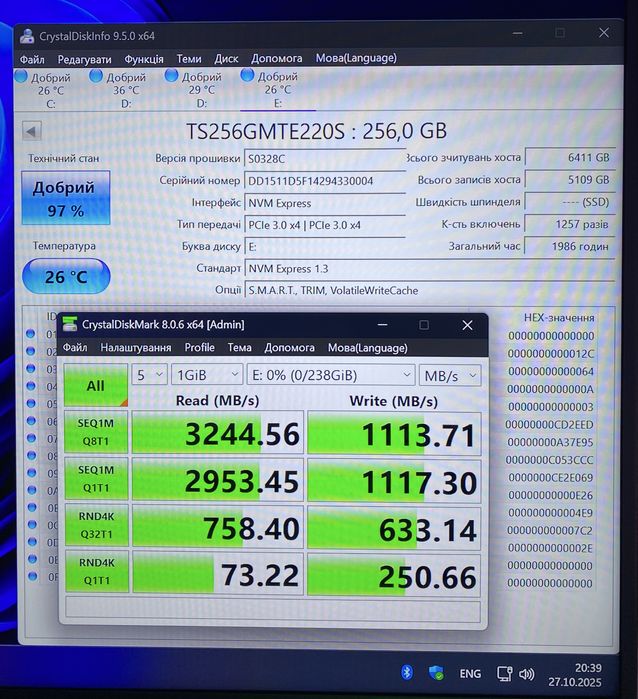Click HEX value 0000000C053CCC
638x699 pixels.
[x=549, y=460]
